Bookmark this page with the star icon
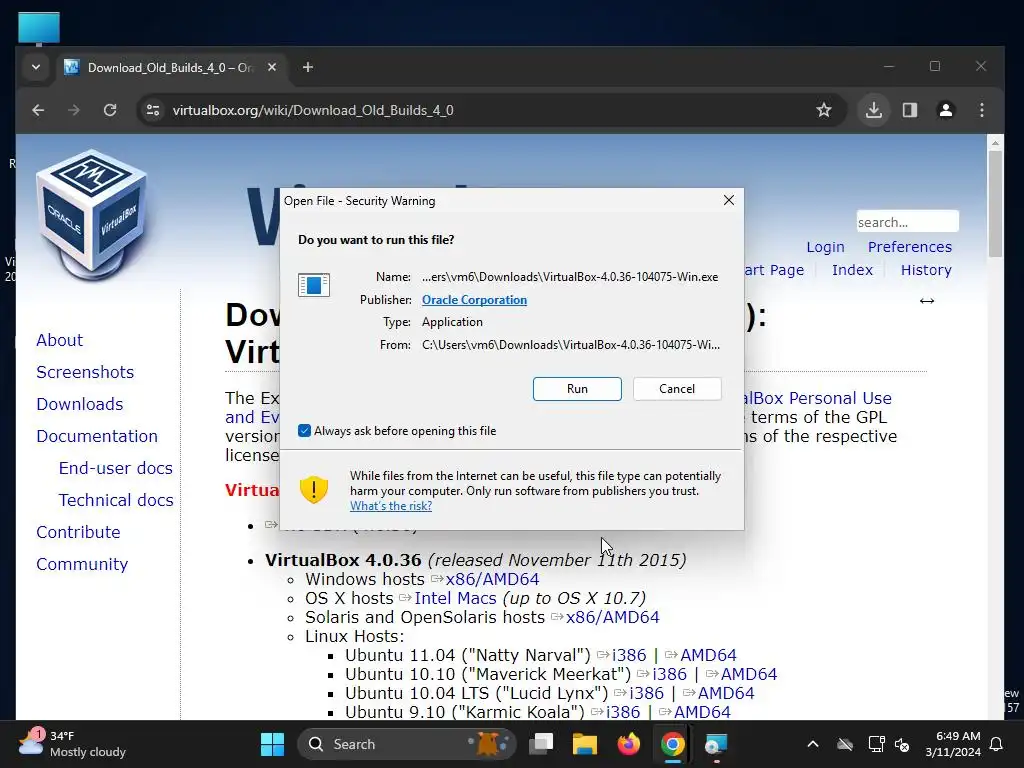 click(824, 110)
